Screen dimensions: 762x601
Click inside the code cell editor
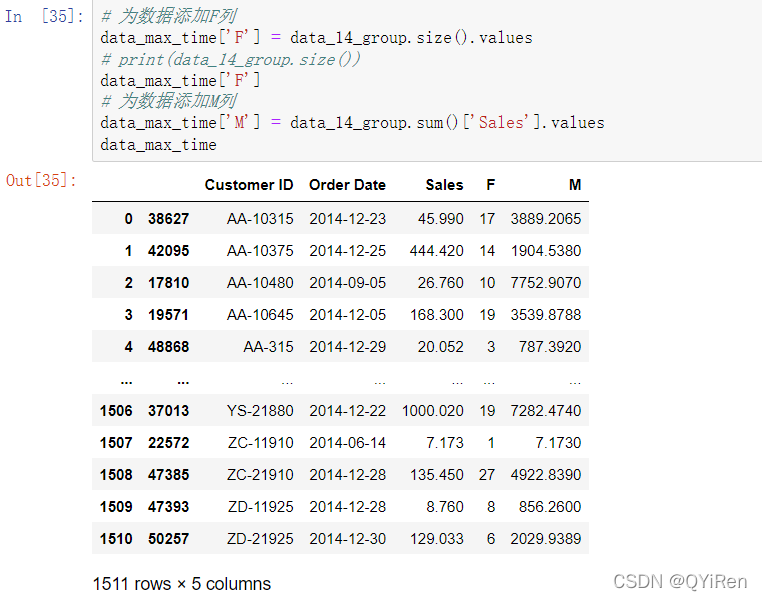(x=427, y=80)
